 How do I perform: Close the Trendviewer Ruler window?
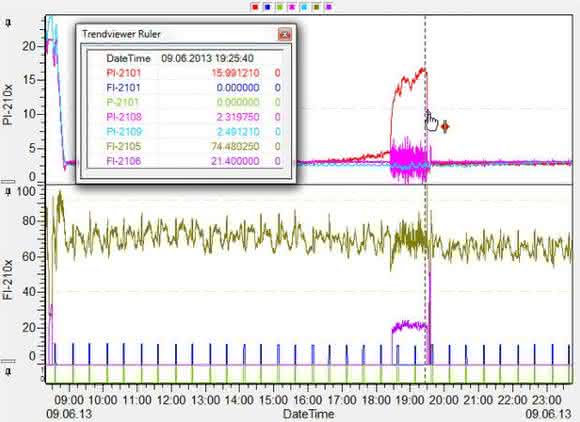pyautogui.click(x=284, y=35)
